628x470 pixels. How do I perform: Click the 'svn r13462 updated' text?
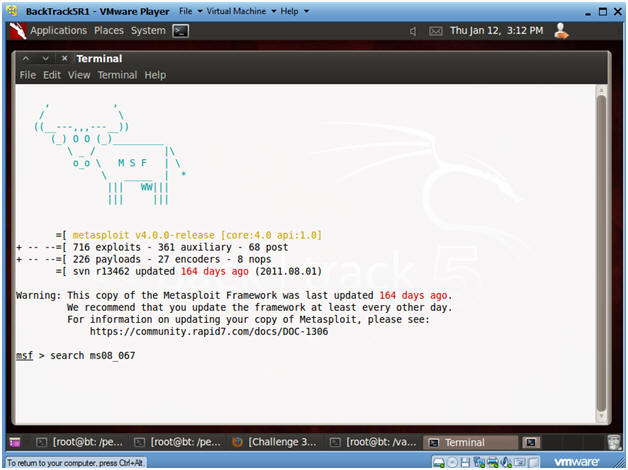click(x=124, y=271)
